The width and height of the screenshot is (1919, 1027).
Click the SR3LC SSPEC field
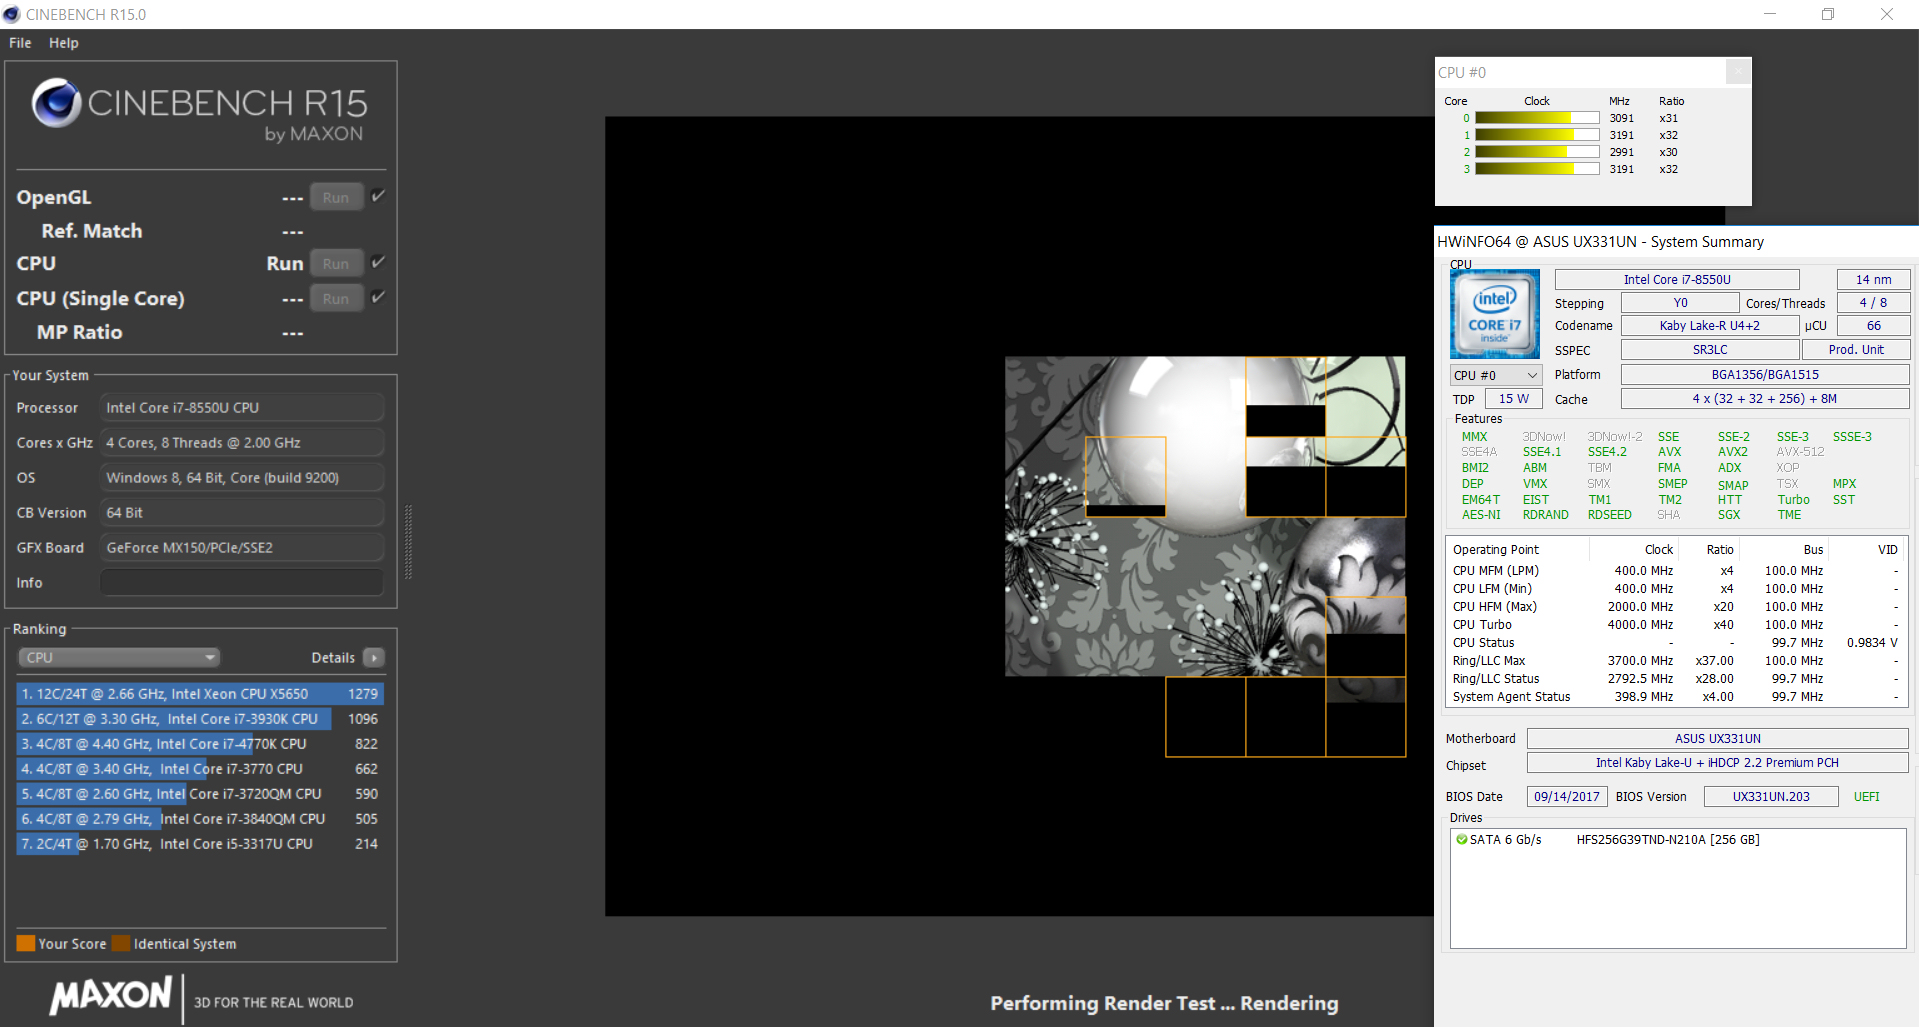coord(1709,350)
